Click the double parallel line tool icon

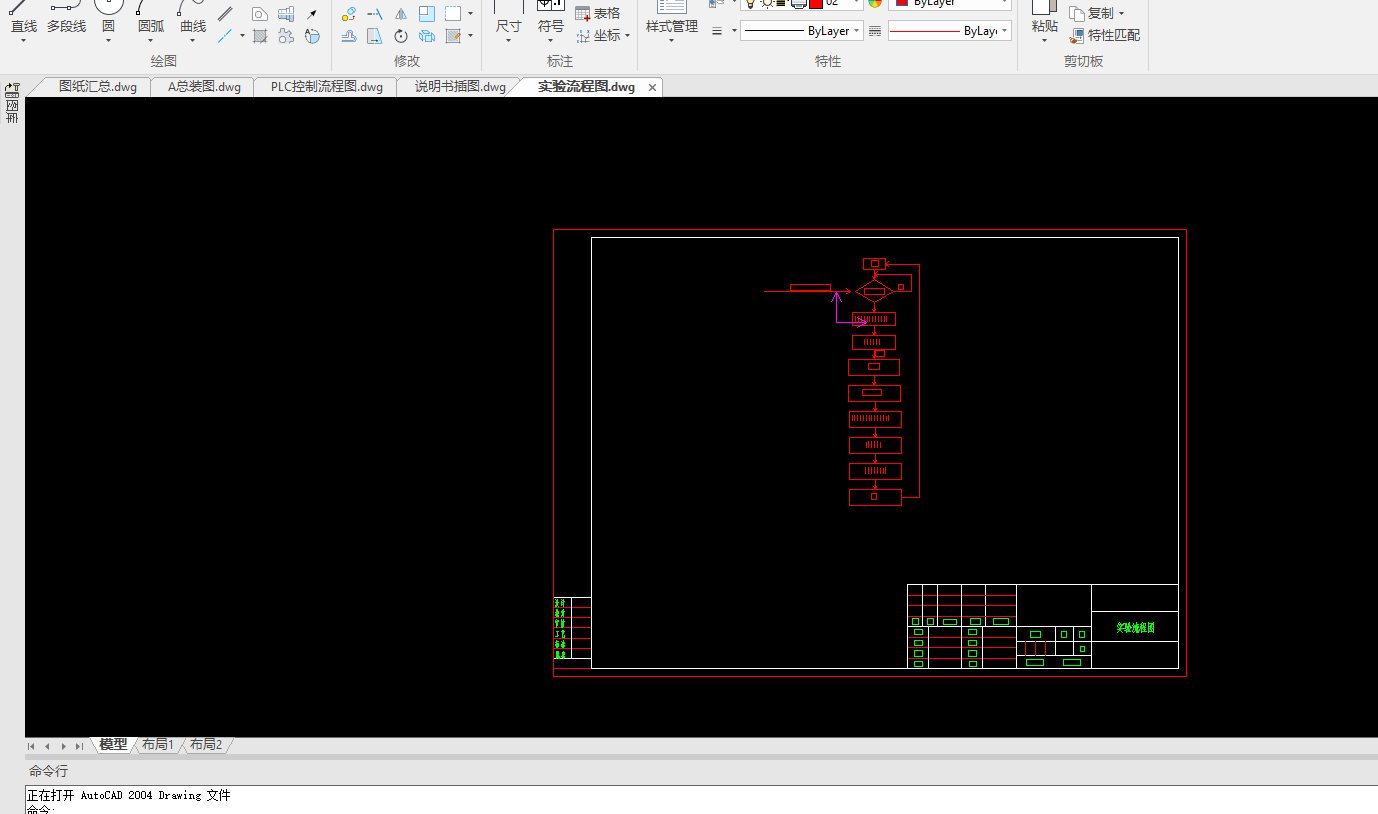[226, 14]
